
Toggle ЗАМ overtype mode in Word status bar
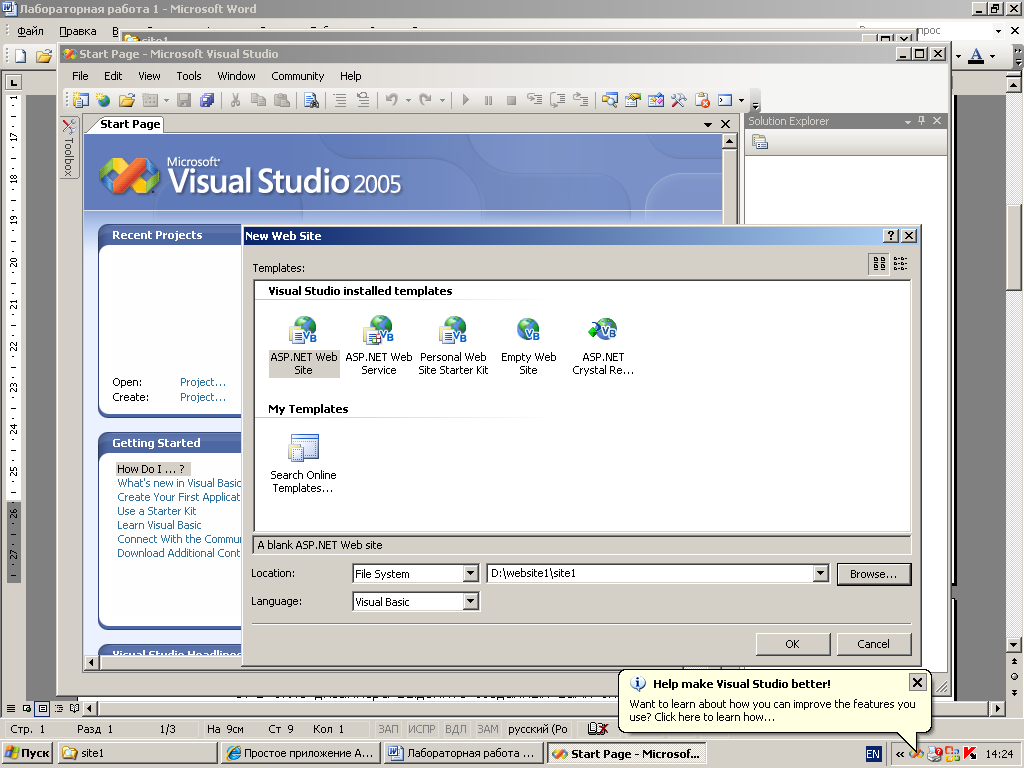pos(487,729)
